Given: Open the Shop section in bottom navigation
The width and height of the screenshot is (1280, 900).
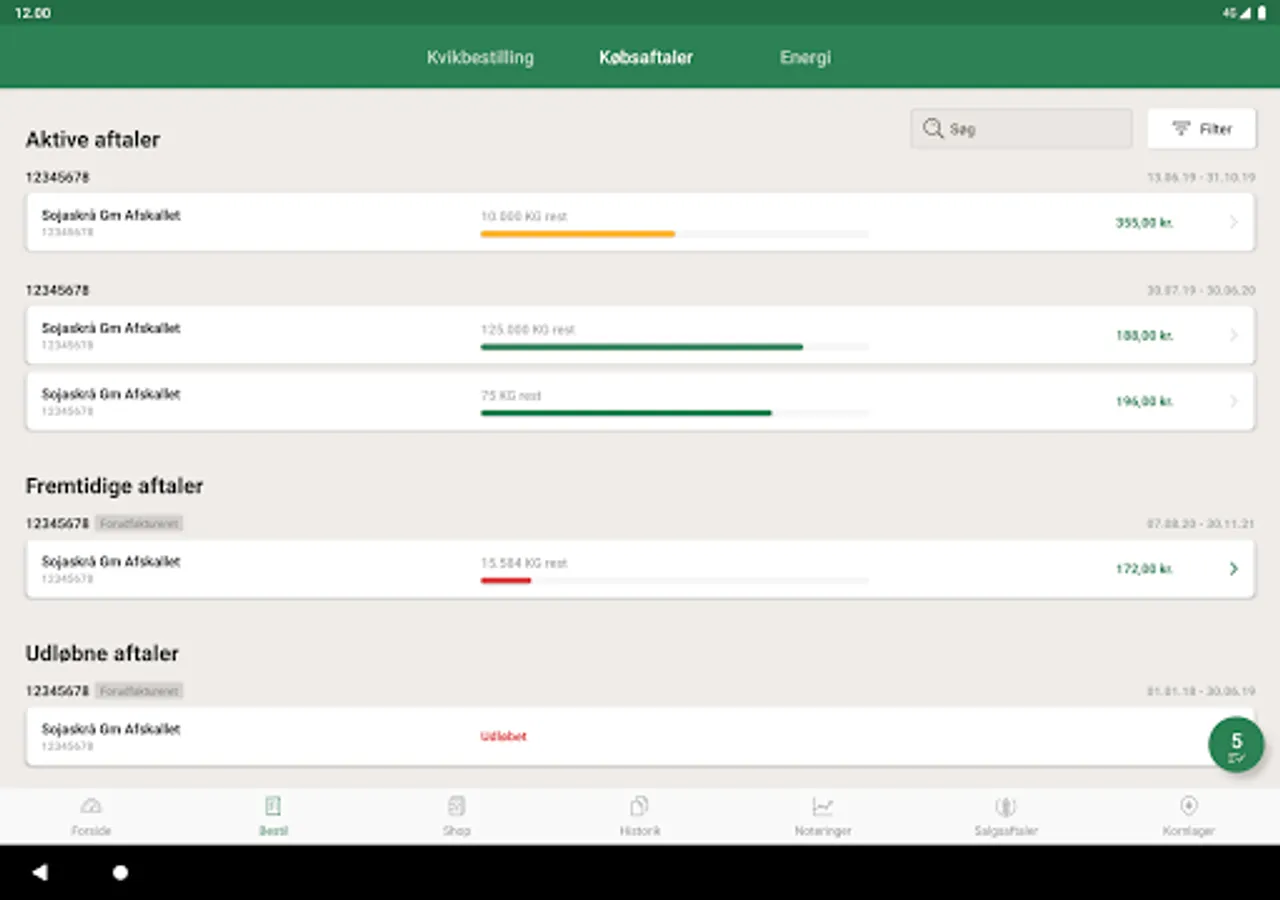Looking at the screenshot, I should (456, 816).
